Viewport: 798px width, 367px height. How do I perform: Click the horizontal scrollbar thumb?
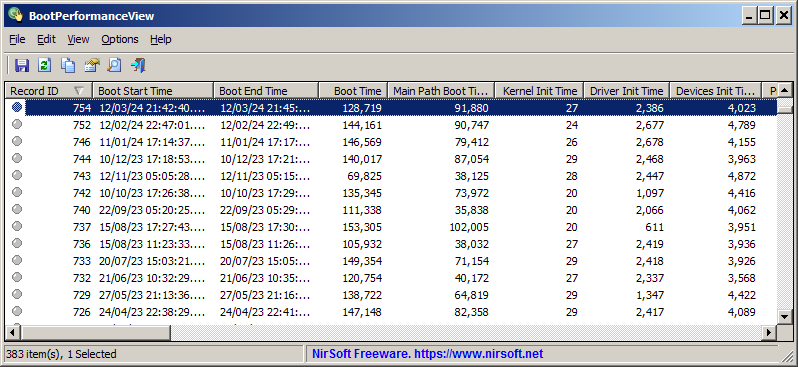96,333
